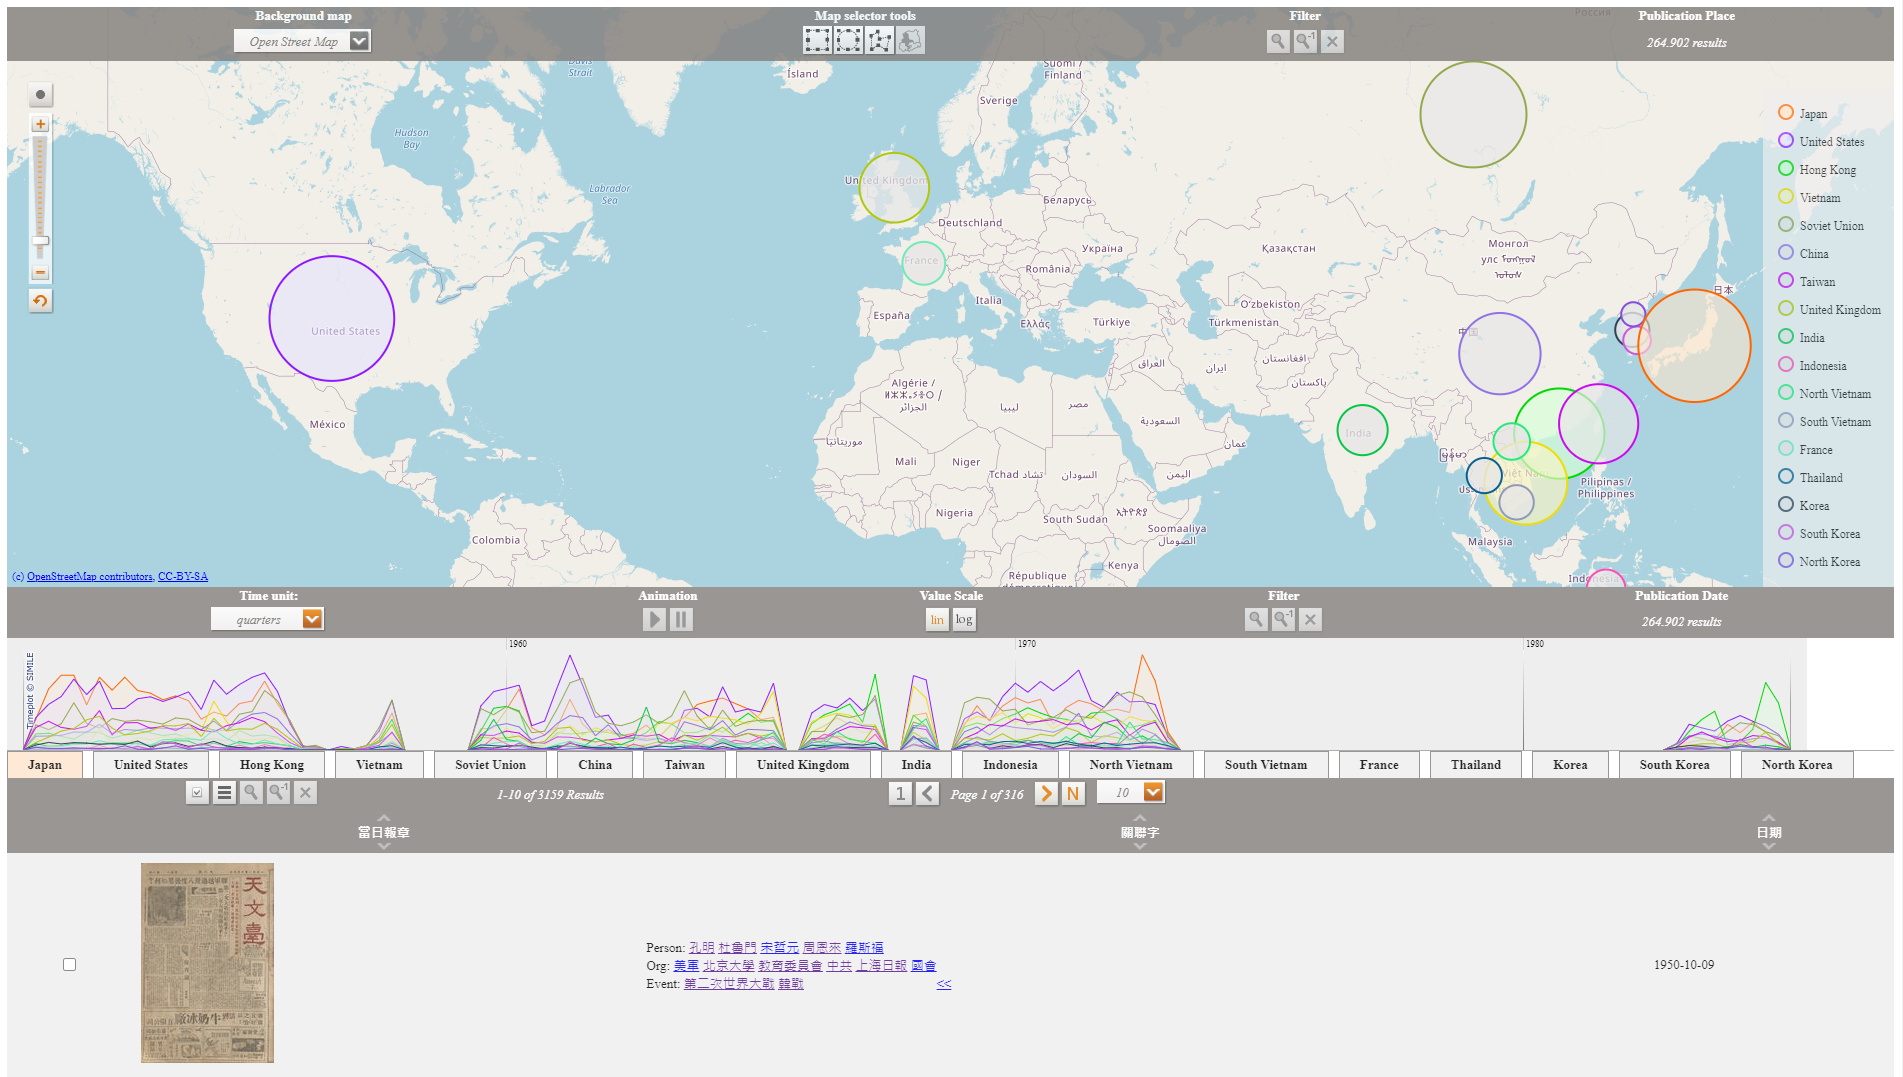Click the reset view arrow on the map
The width and height of the screenshot is (1903, 1077).
(40, 300)
